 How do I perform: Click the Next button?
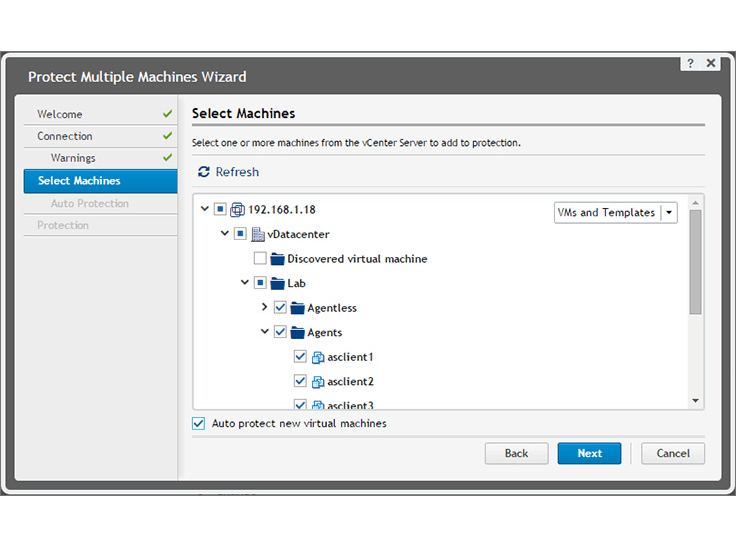point(589,453)
